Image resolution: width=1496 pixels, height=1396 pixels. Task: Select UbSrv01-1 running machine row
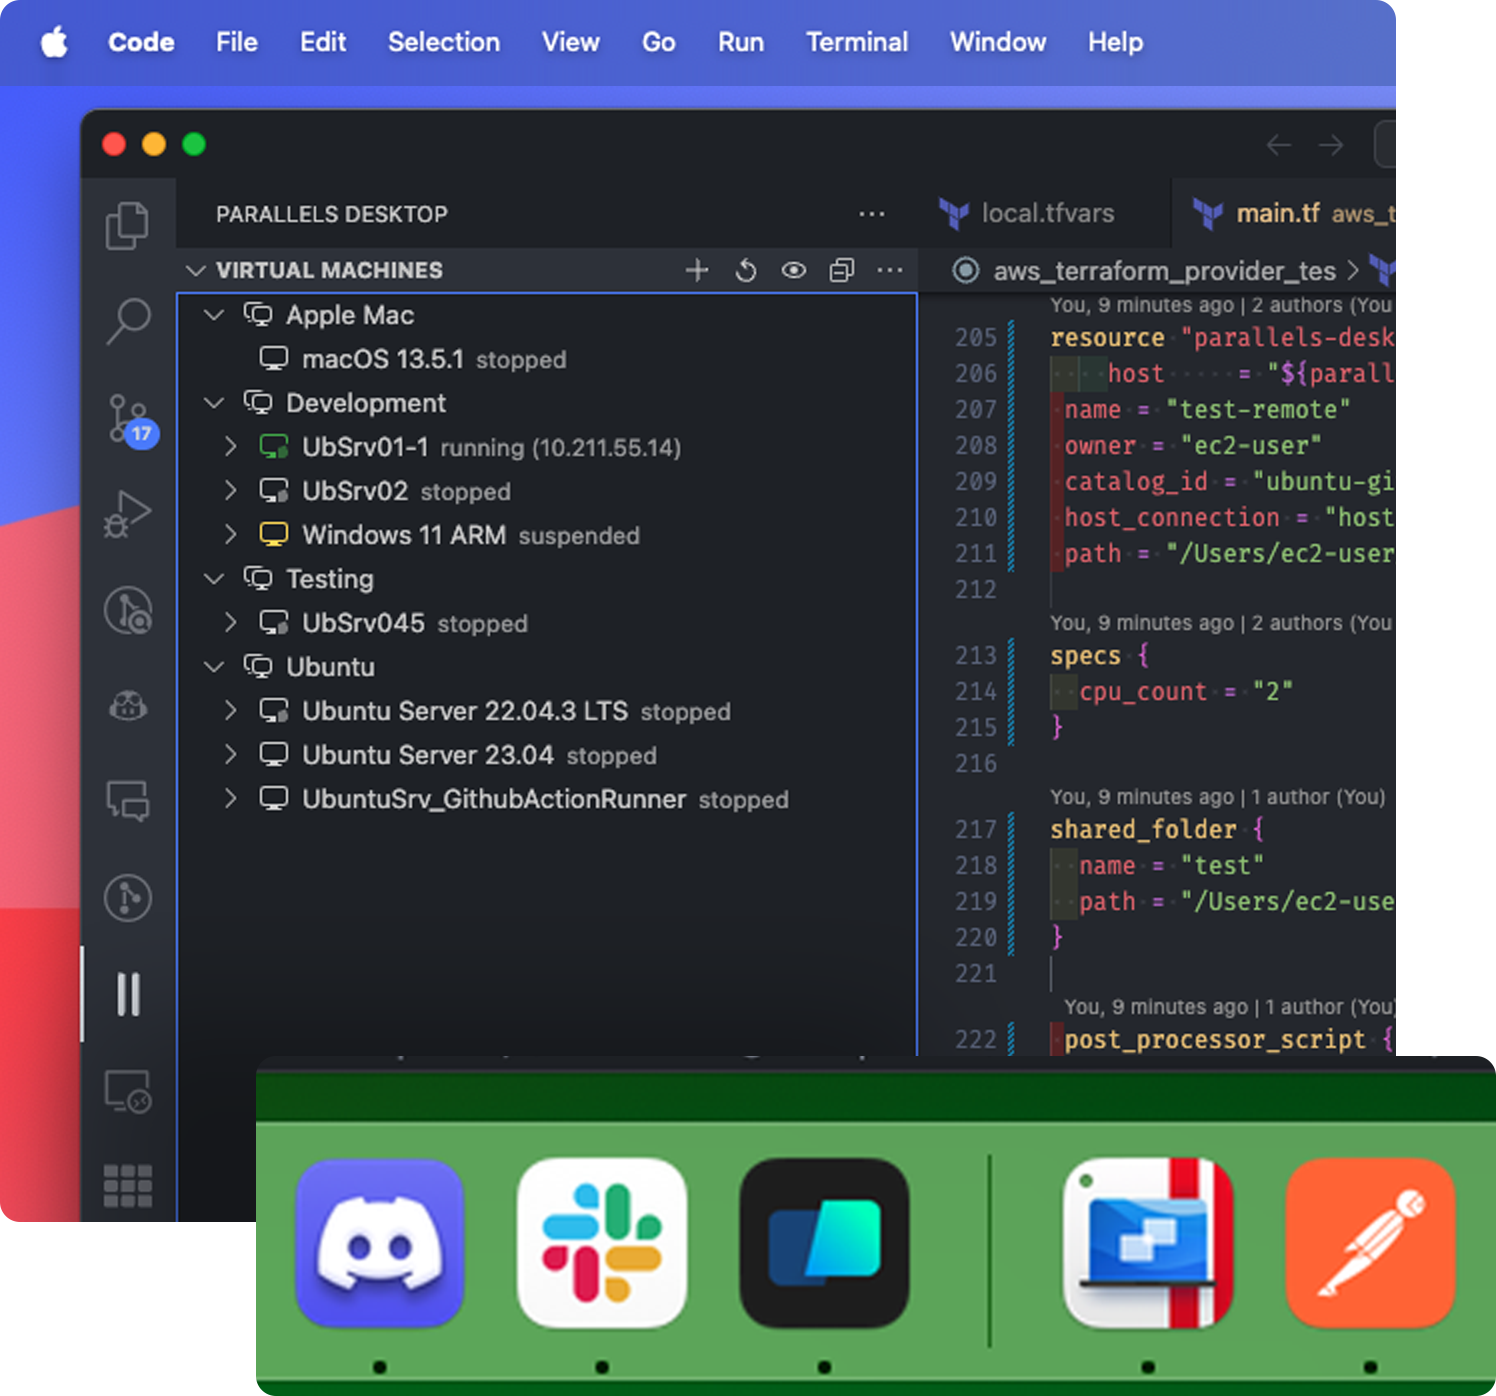(547, 447)
